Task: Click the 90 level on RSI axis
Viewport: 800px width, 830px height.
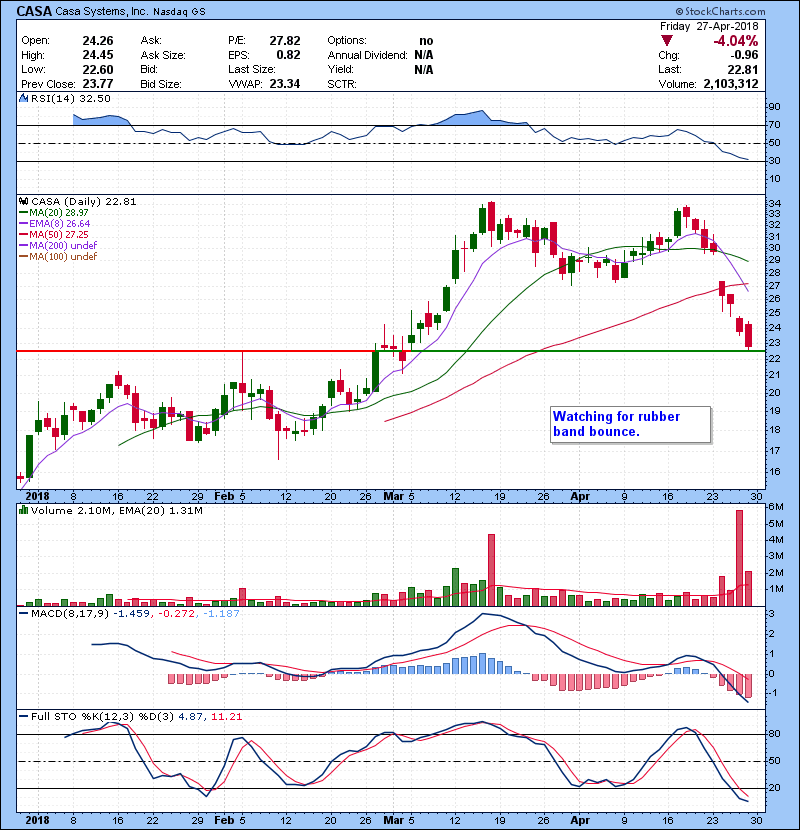Action: 774,107
